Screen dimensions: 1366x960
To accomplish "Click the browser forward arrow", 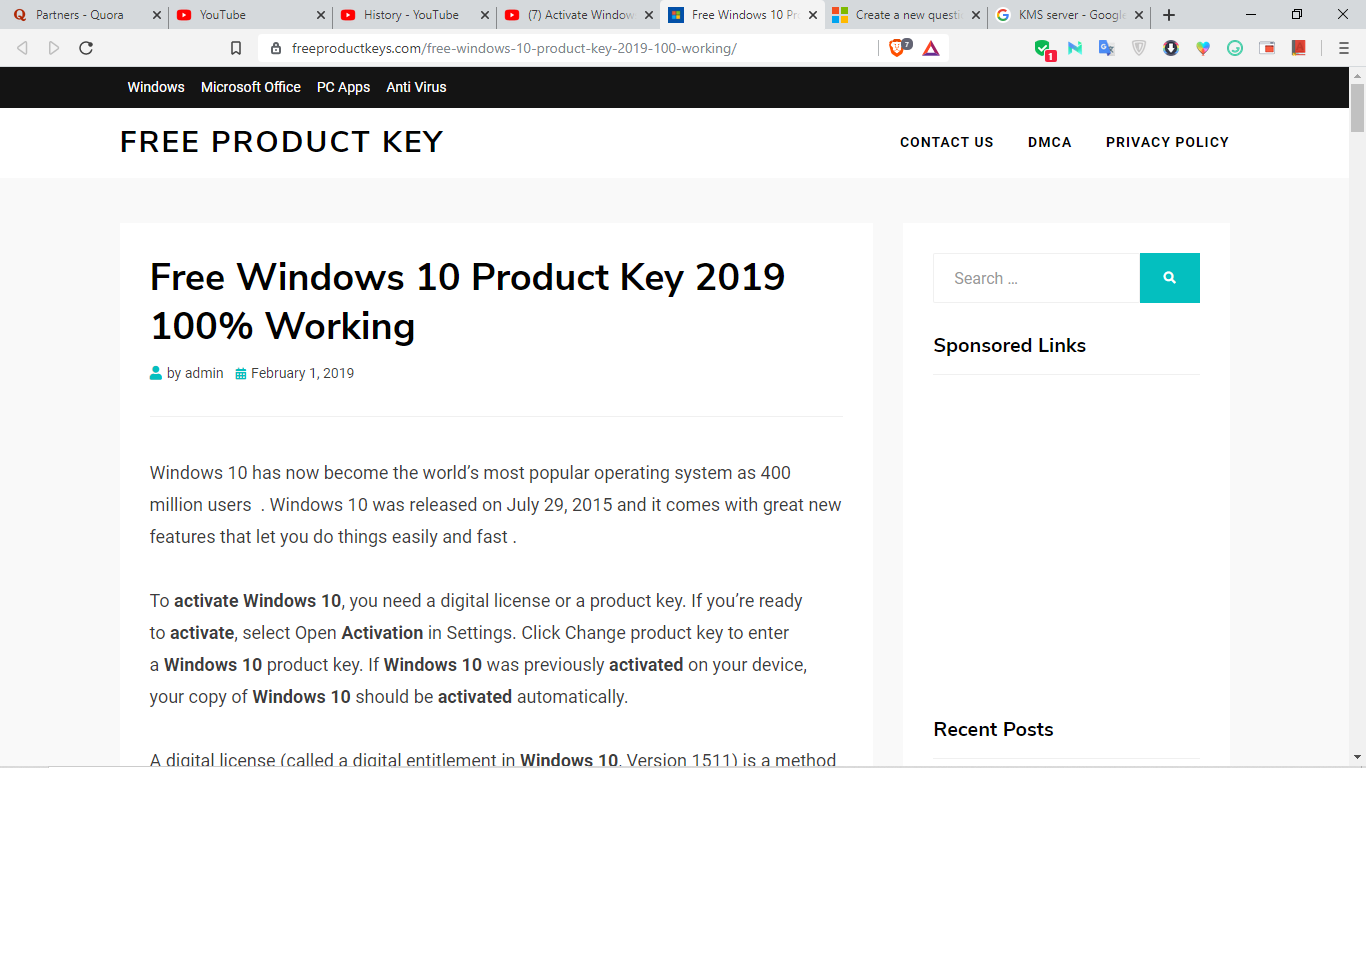I will click(x=54, y=48).
